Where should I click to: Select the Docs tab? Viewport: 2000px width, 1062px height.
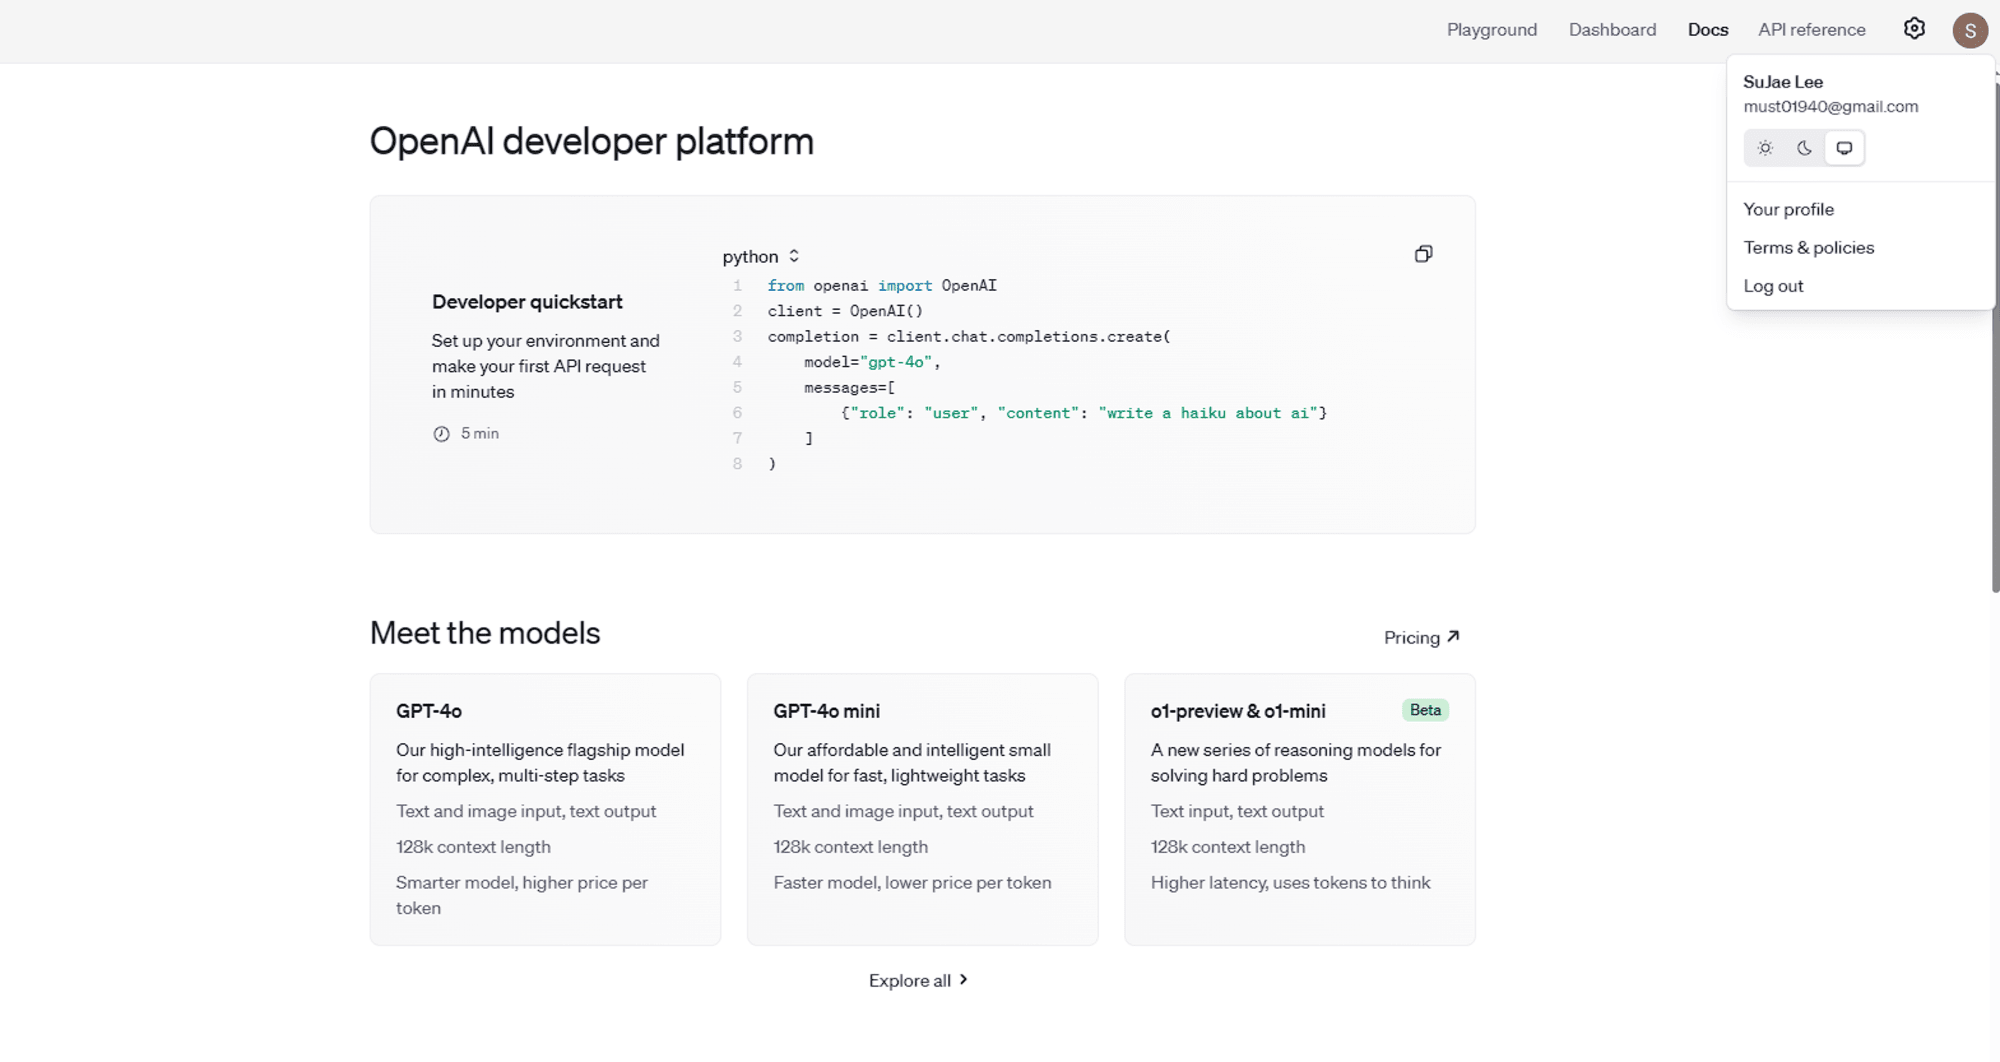(1708, 30)
